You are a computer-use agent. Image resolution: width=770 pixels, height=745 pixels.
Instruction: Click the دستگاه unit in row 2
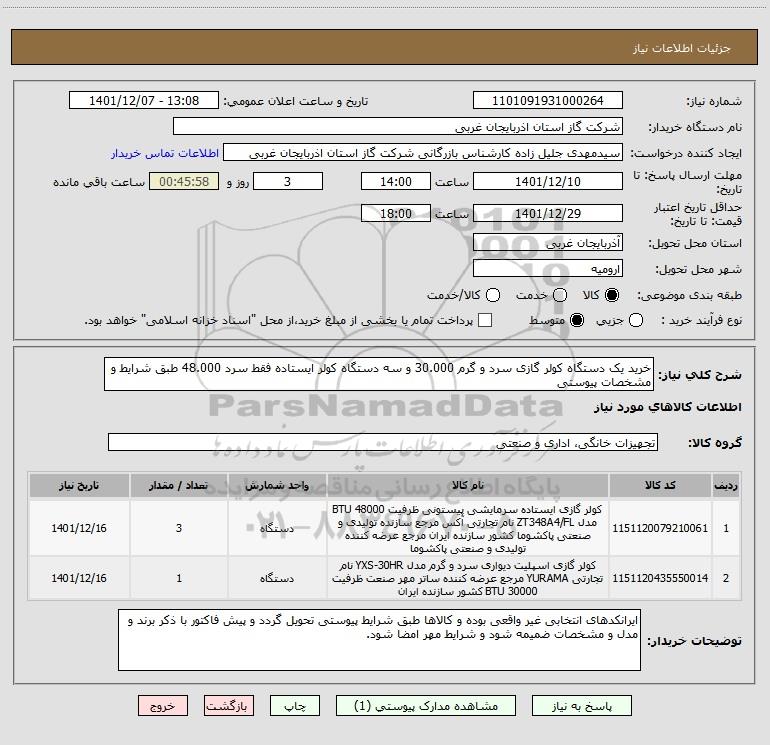(x=277, y=578)
